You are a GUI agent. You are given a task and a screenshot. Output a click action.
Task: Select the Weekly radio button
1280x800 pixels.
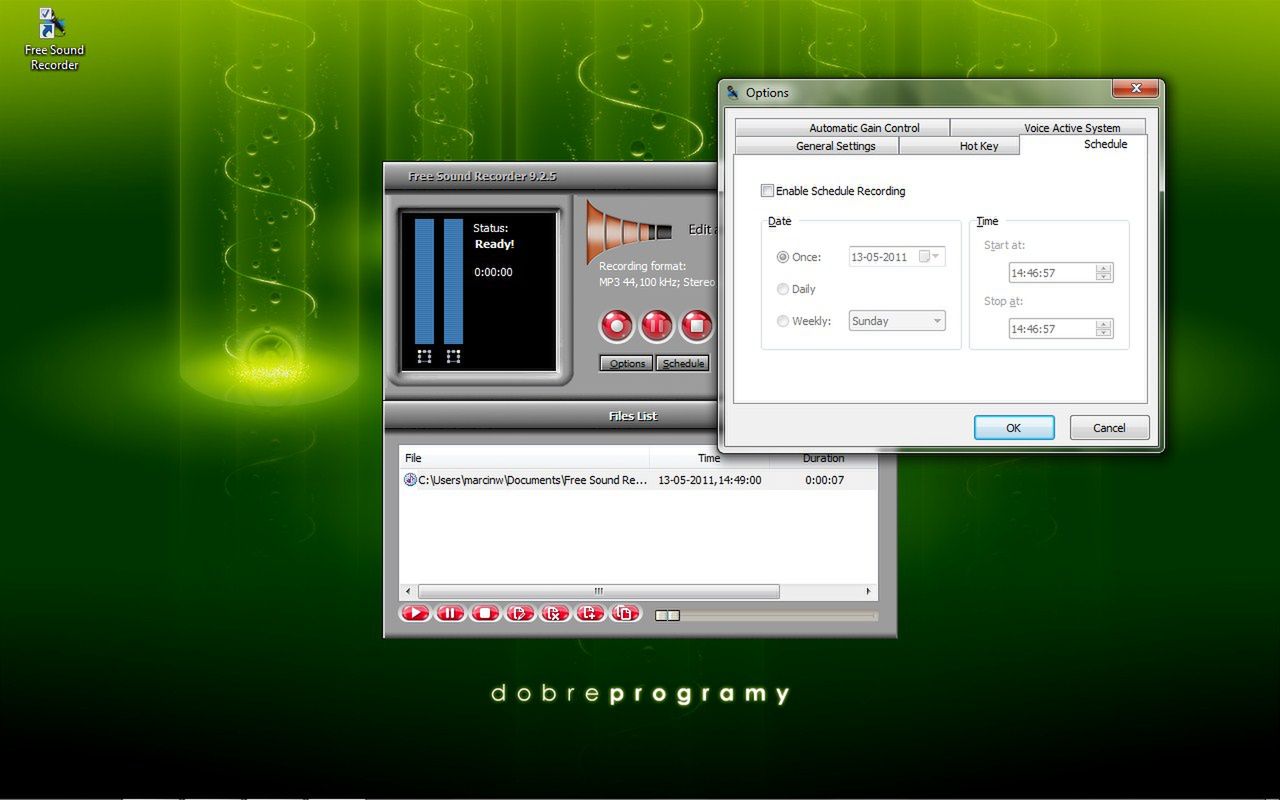click(783, 321)
